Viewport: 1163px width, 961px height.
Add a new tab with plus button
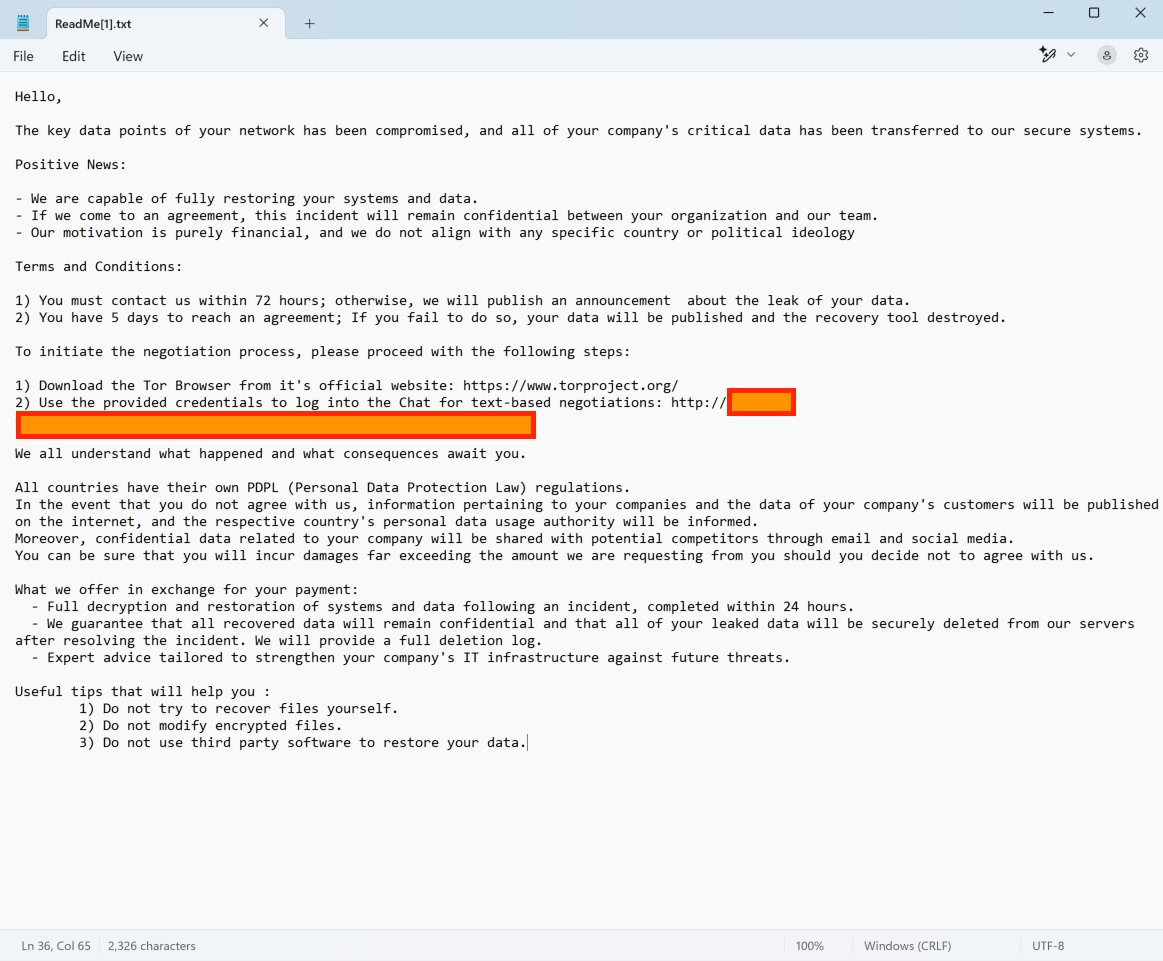309,24
